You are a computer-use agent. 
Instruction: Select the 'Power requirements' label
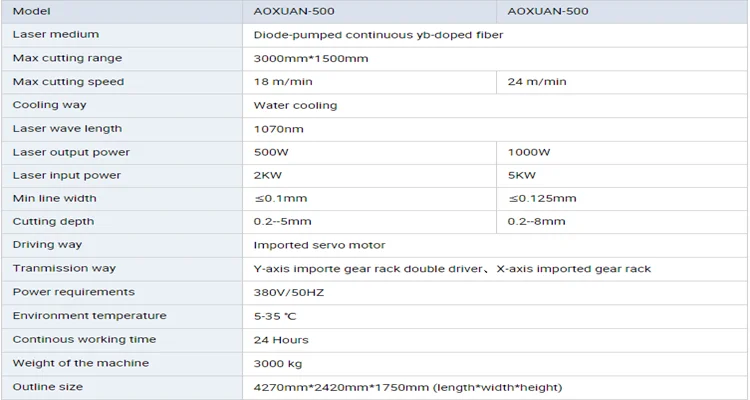click(x=74, y=292)
